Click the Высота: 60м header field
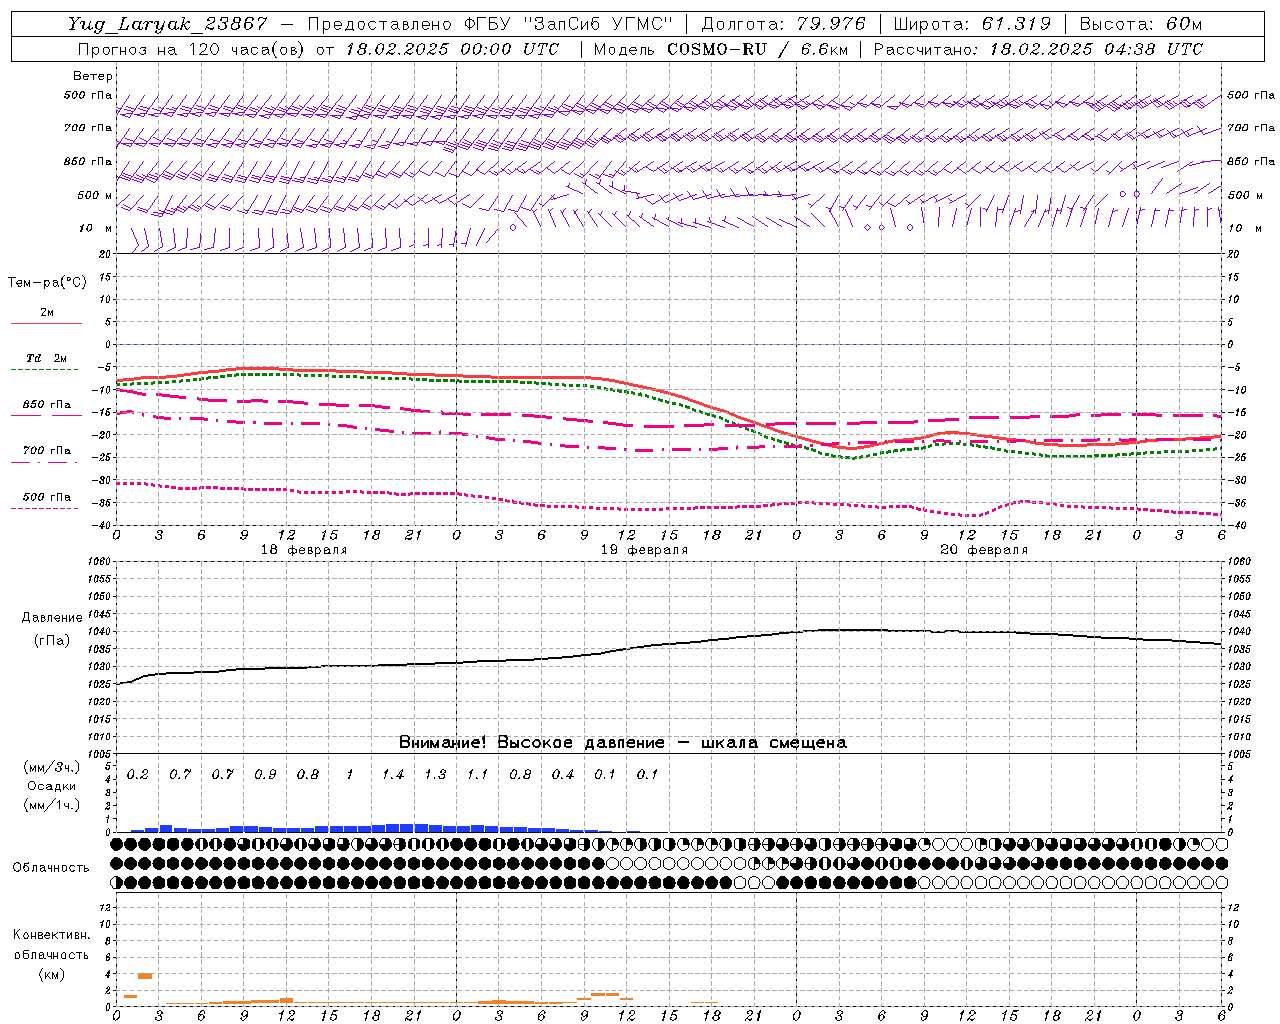 pos(1141,24)
